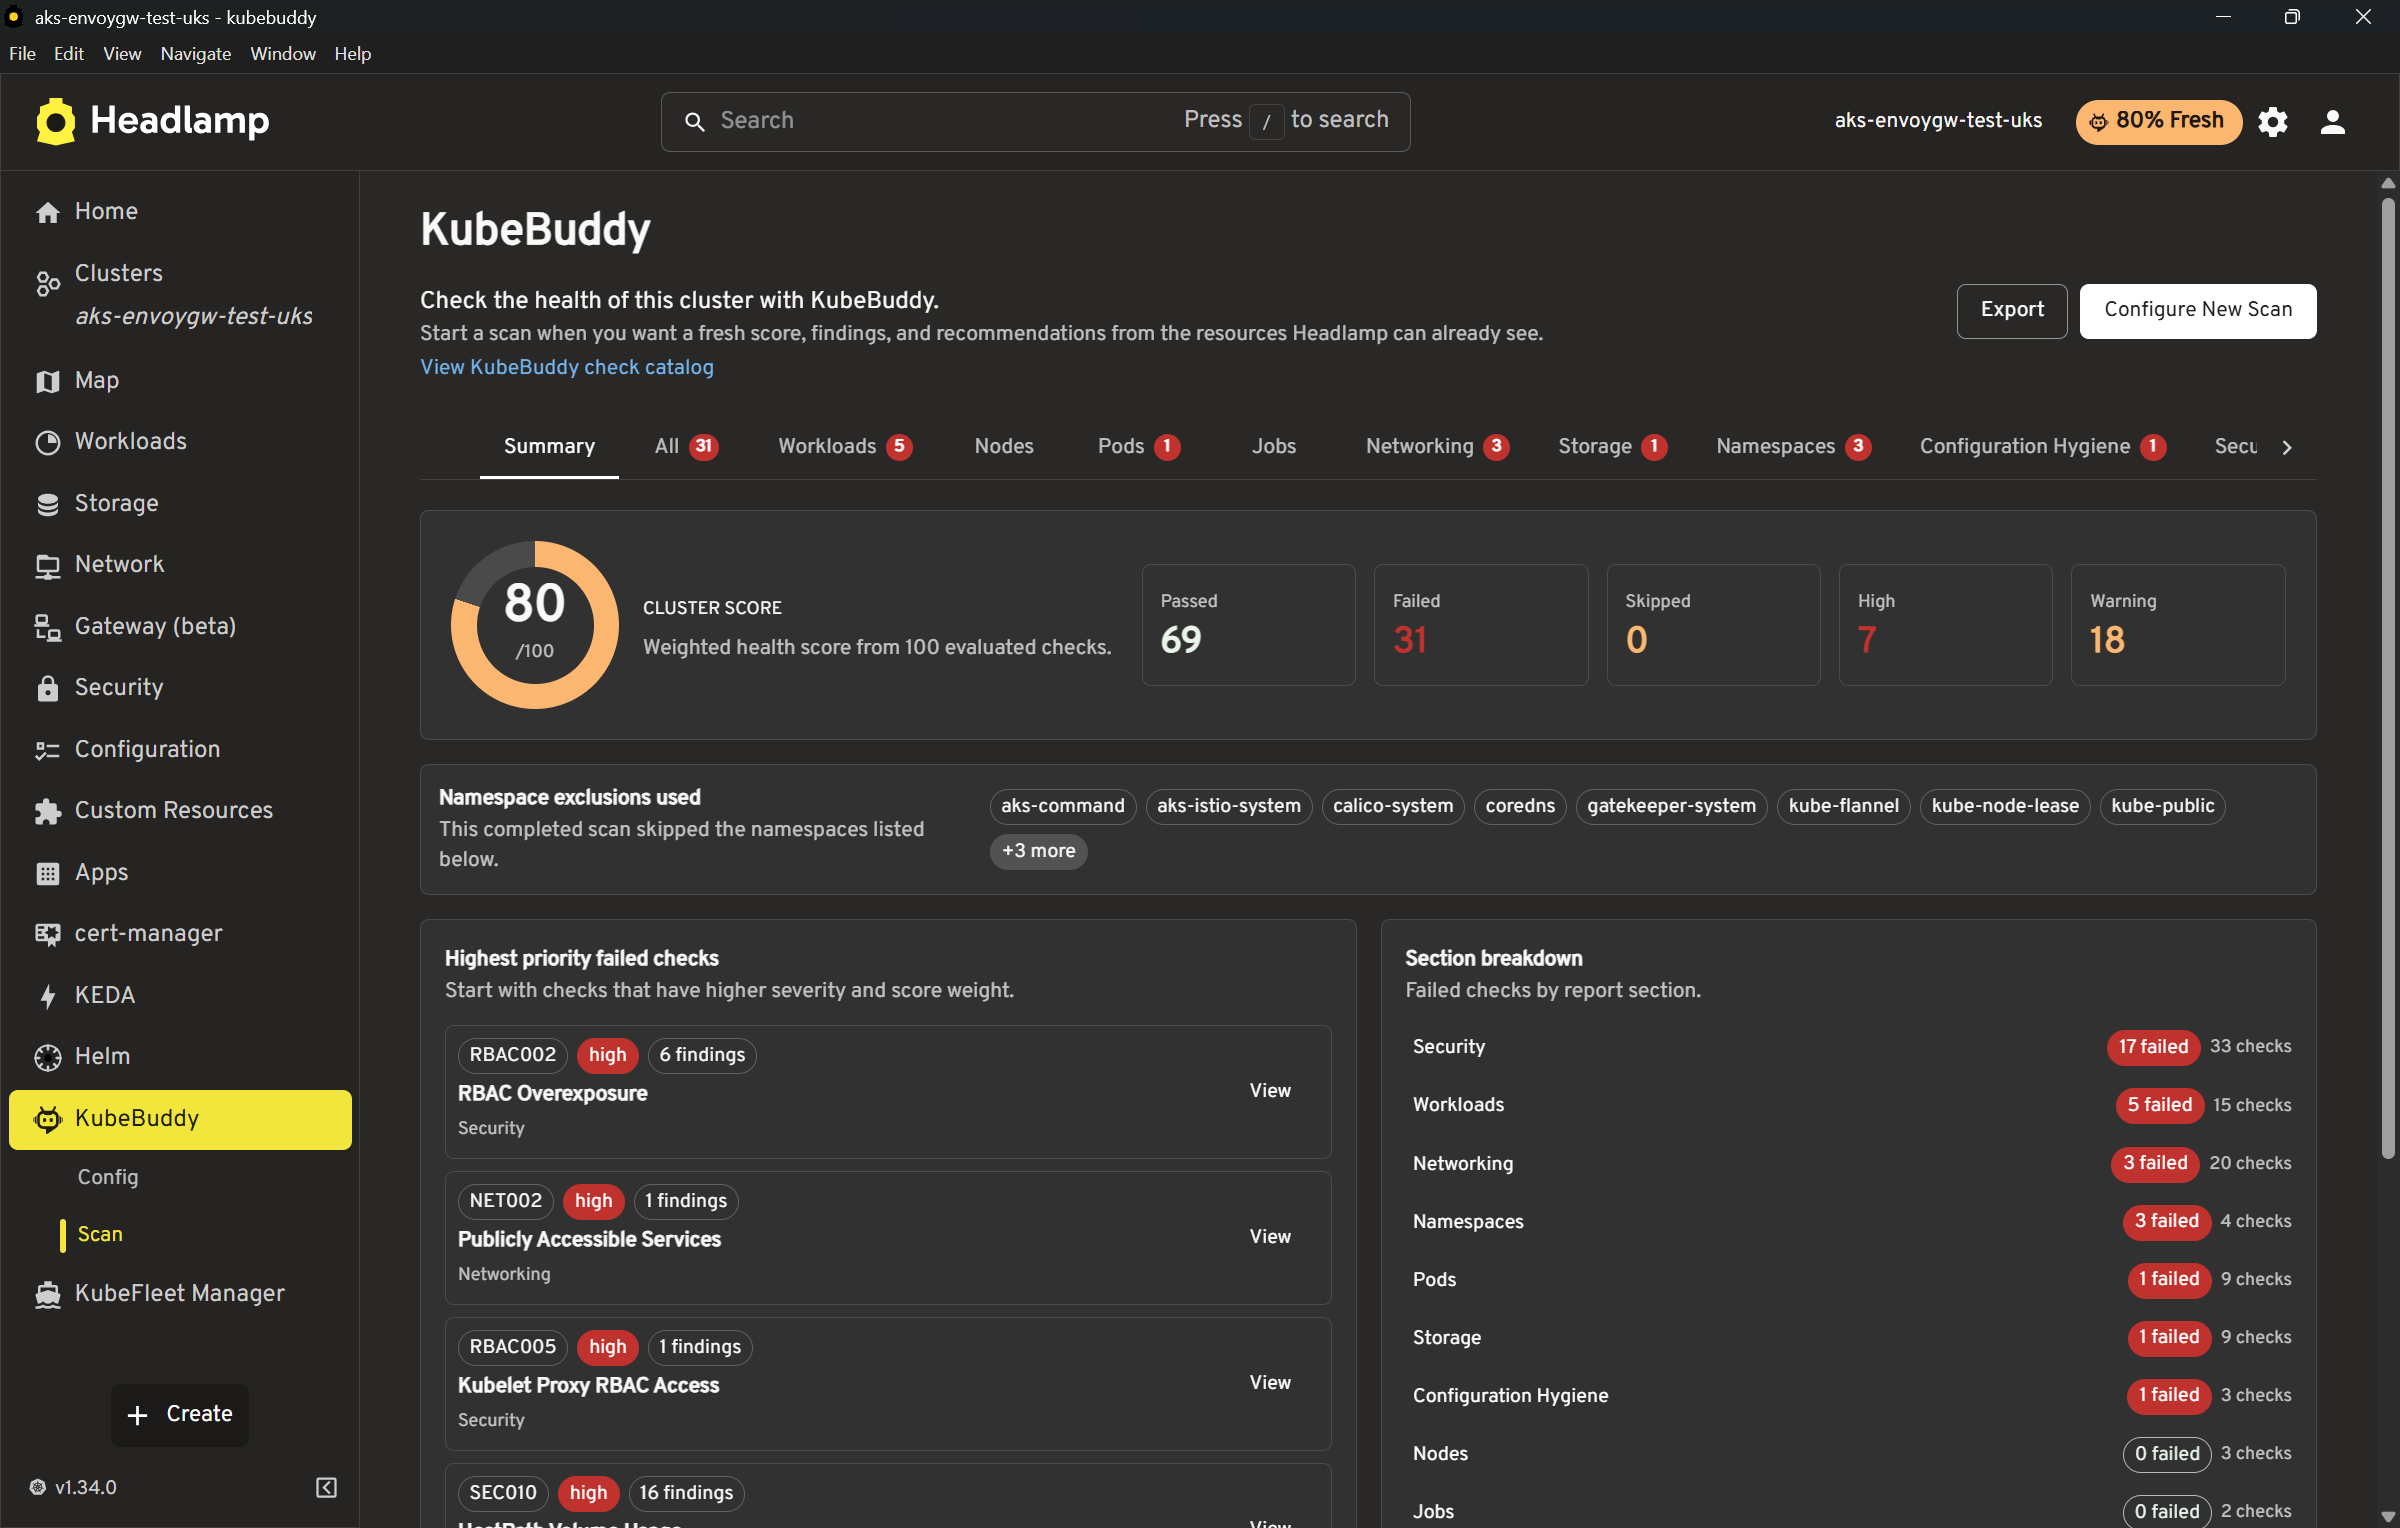Open the Jobs tab
2400x1528 pixels.
[x=1274, y=447]
